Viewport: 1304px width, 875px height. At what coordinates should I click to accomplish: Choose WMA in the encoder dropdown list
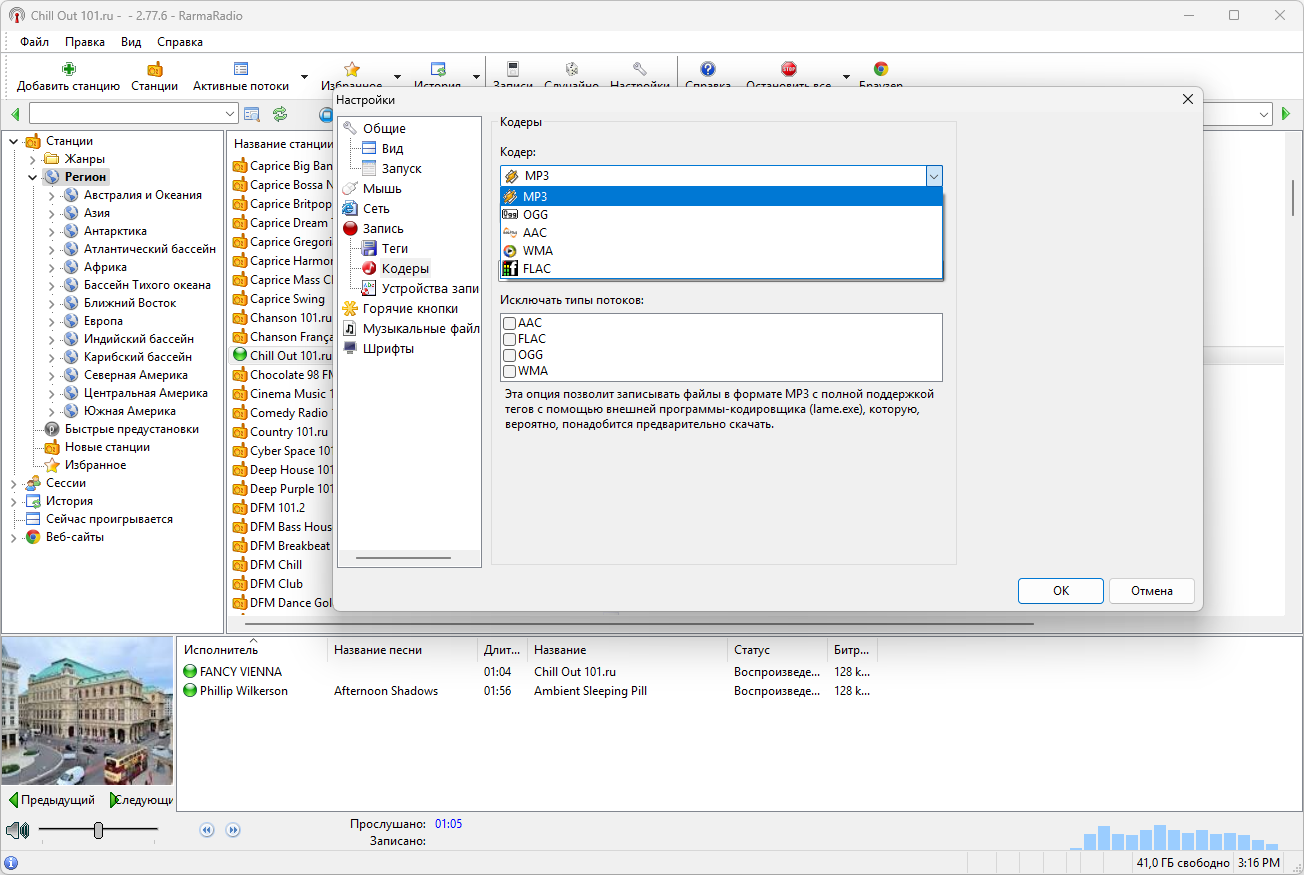coord(721,250)
